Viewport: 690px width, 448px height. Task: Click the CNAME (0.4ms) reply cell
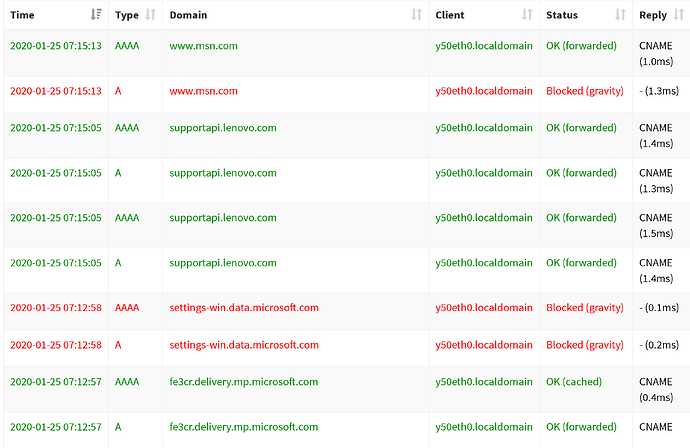655,390
